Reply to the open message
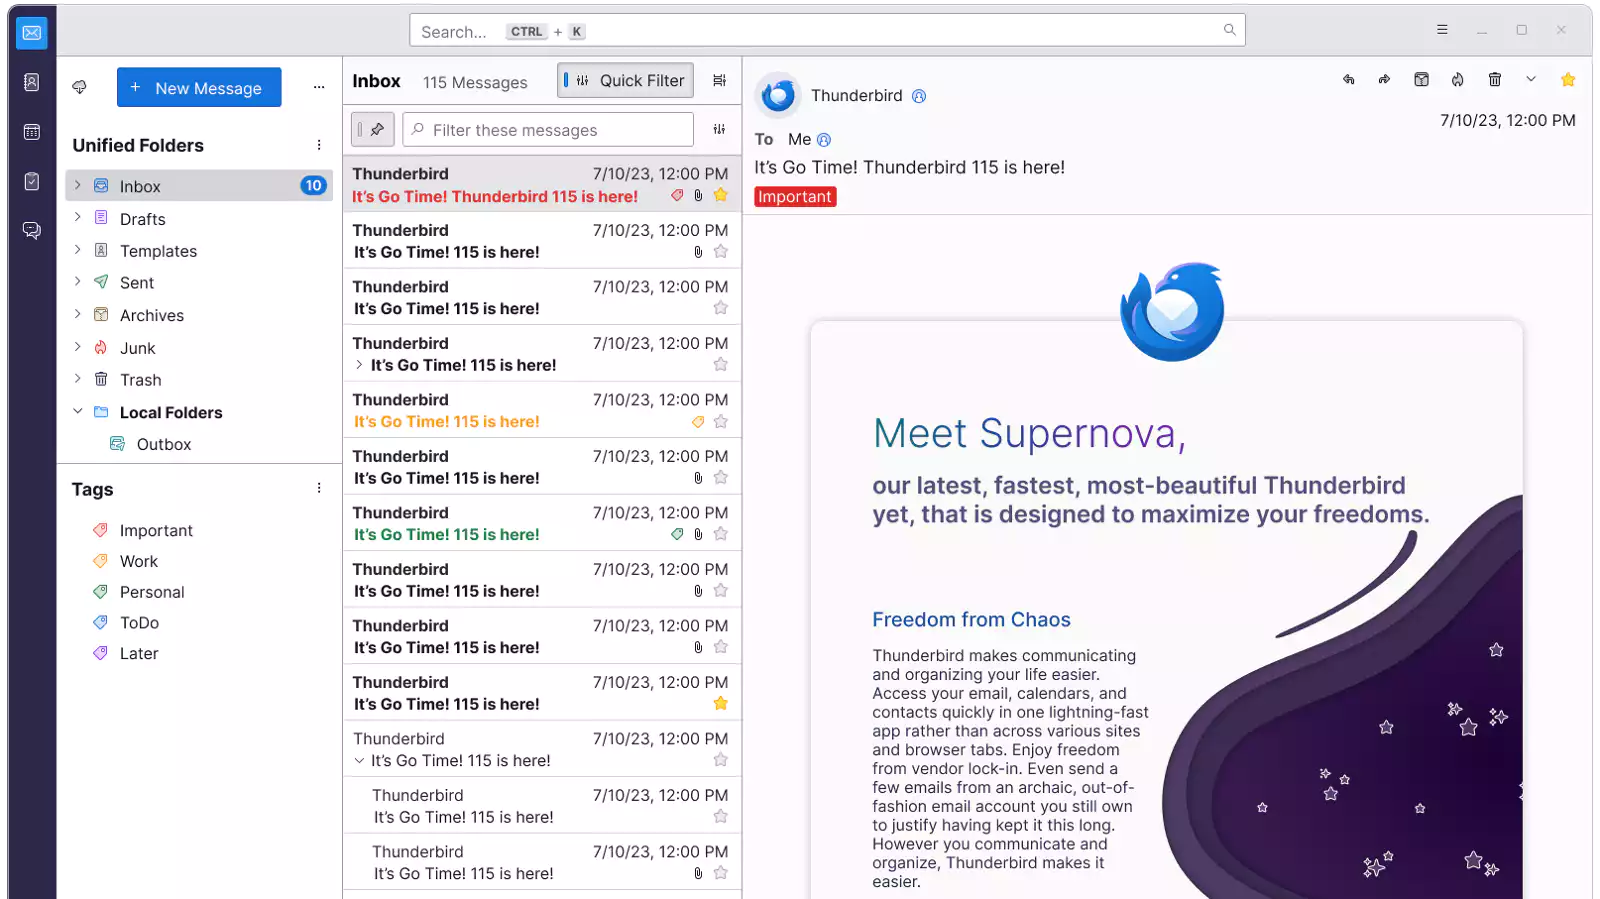This screenshot has width=1600, height=899. pos(1349,80)
